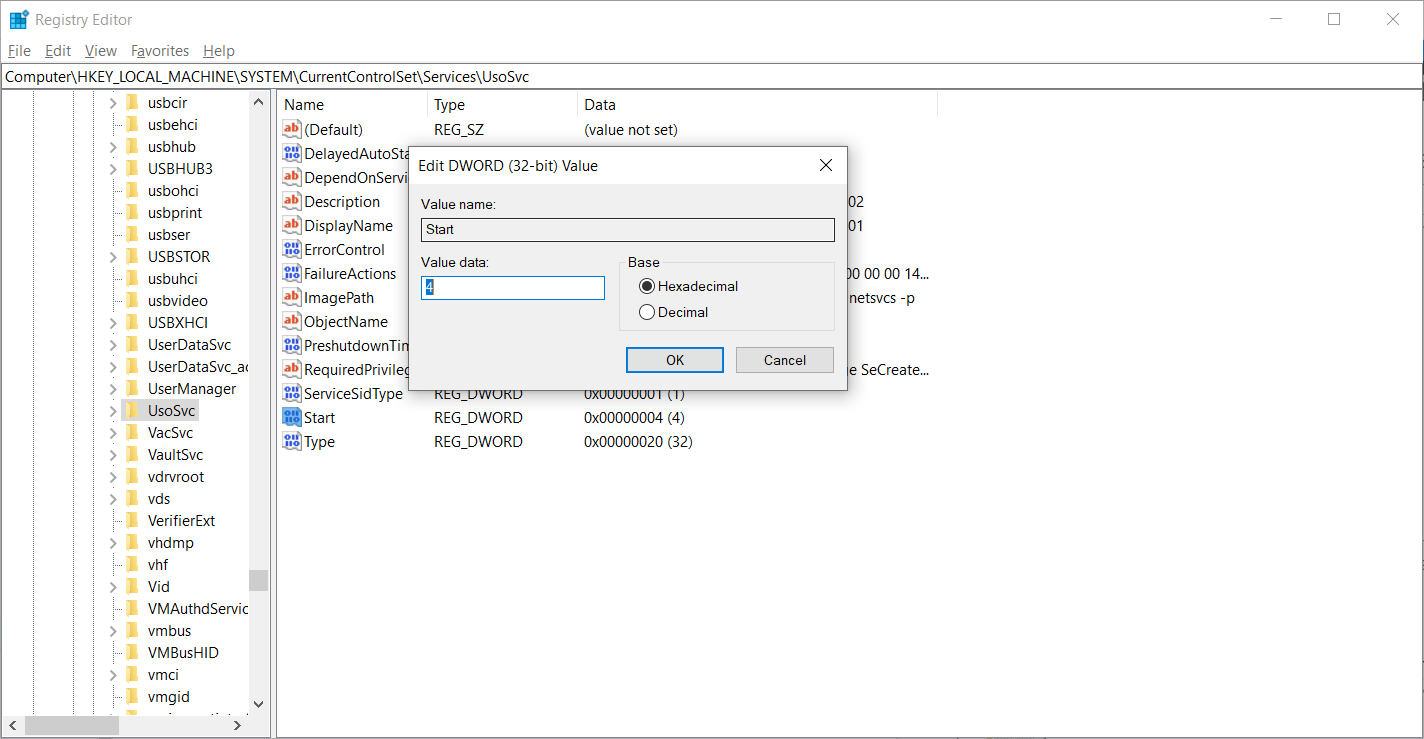1424x739 pixels.
Task: Expand the usbcir tree node
Action: 113,102
